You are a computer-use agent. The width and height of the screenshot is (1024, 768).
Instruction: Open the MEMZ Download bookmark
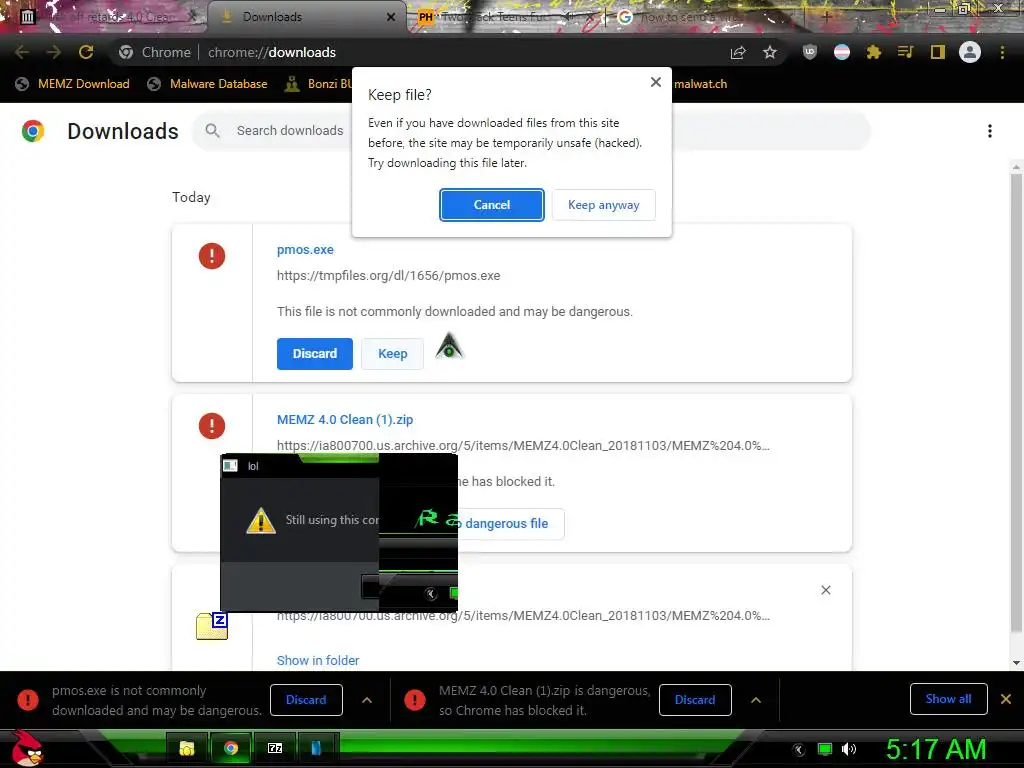coord(72,84)
